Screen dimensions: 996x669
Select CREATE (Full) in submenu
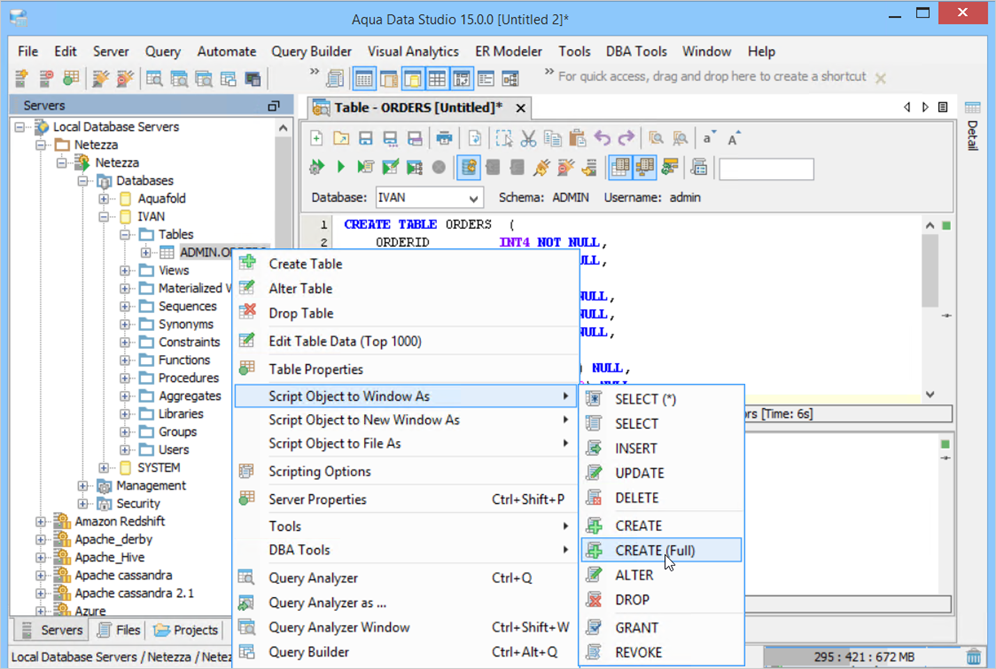(661, 550)
